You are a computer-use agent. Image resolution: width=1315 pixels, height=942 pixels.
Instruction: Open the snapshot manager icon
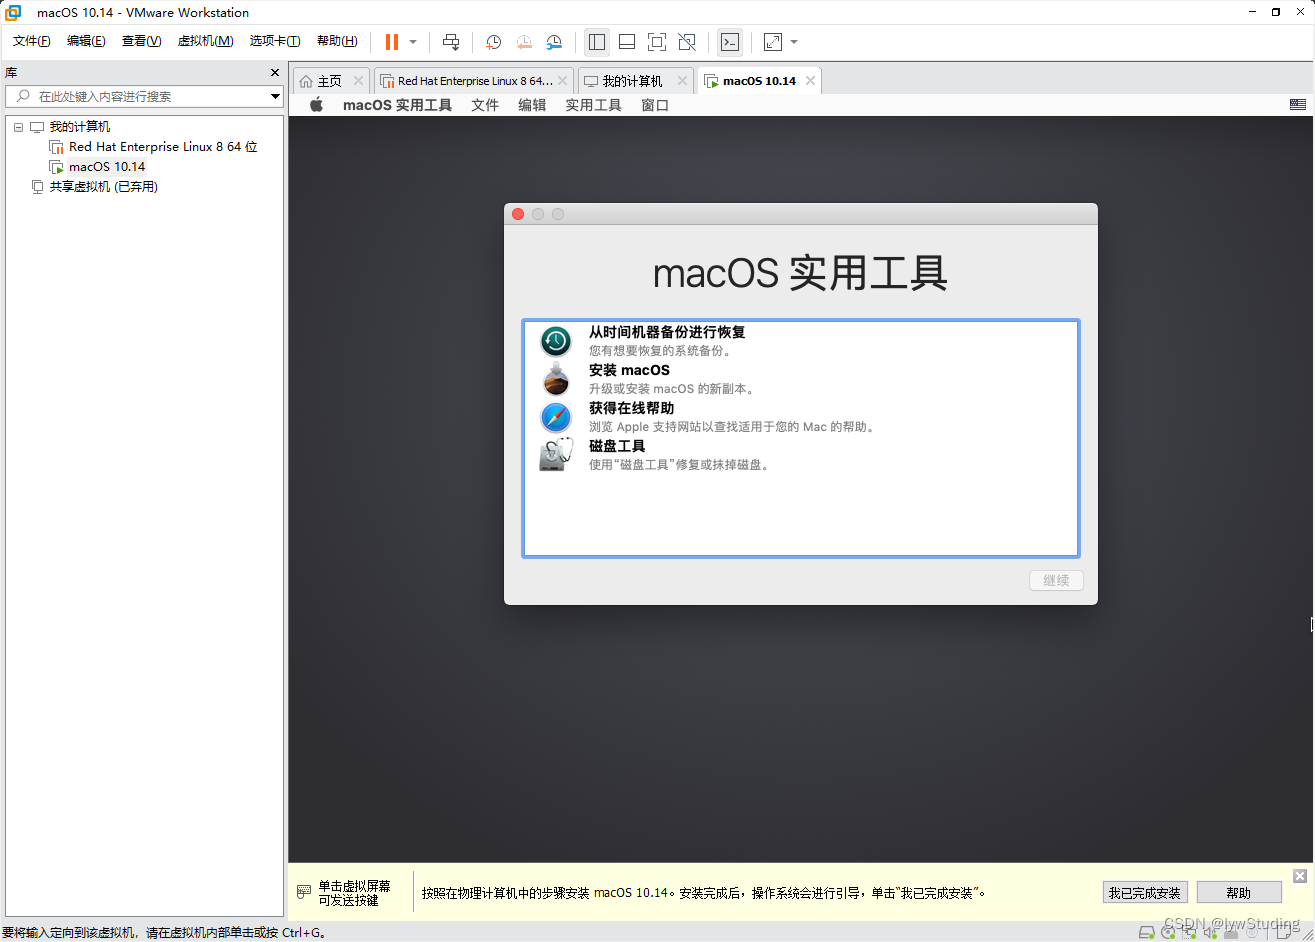click(554, 42)
